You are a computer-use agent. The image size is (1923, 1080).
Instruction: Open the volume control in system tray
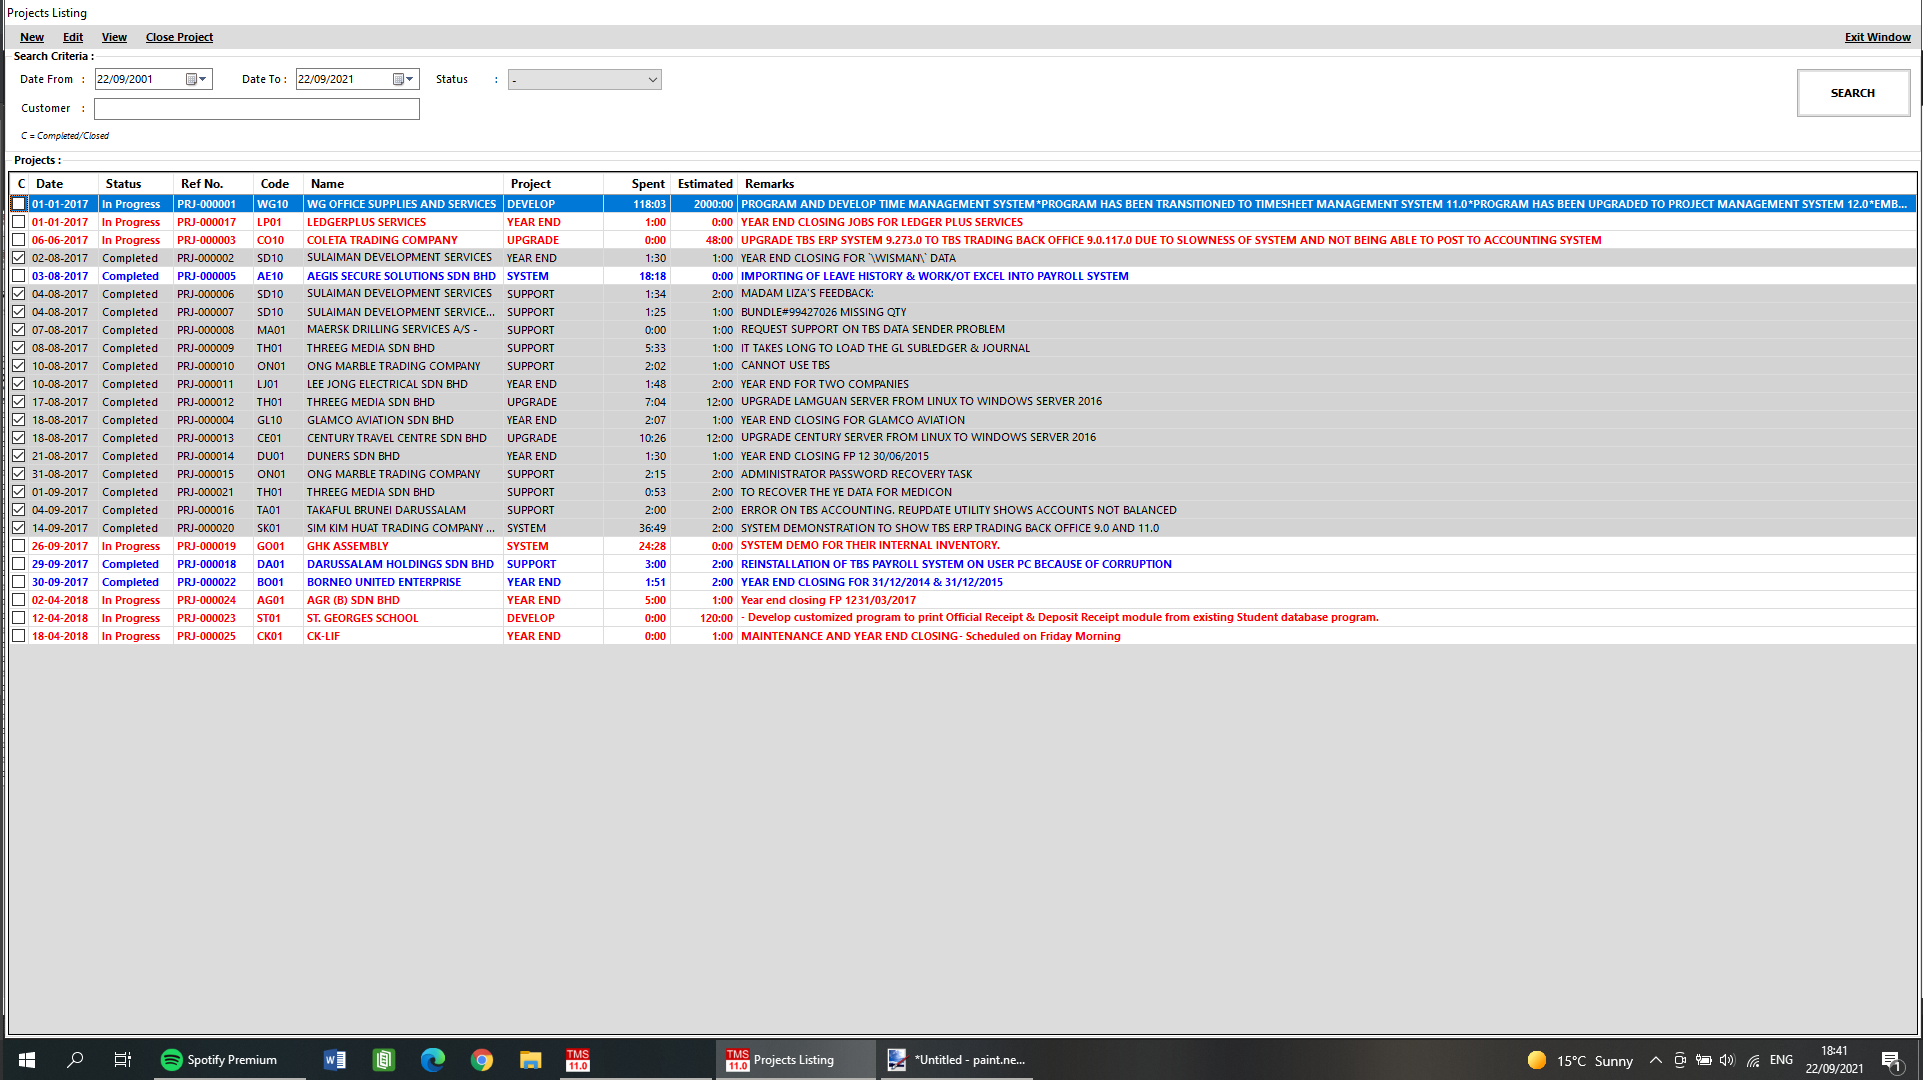[1727, 1060]
